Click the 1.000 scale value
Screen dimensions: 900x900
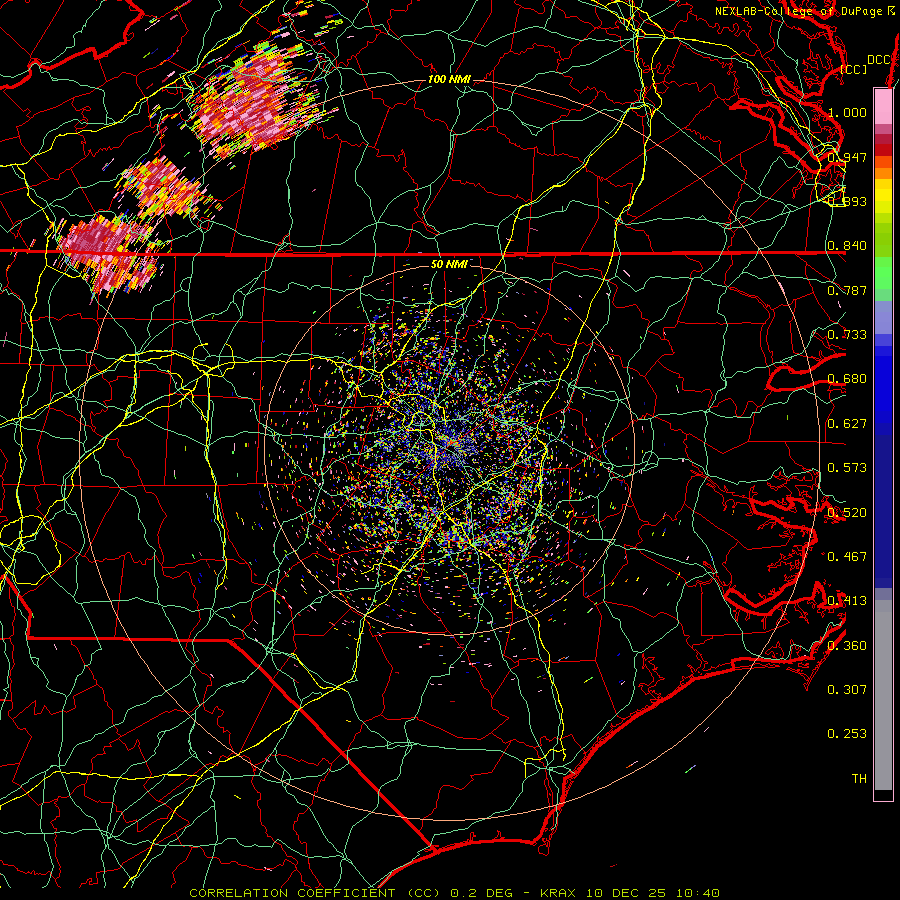click(x=847, y=112)
